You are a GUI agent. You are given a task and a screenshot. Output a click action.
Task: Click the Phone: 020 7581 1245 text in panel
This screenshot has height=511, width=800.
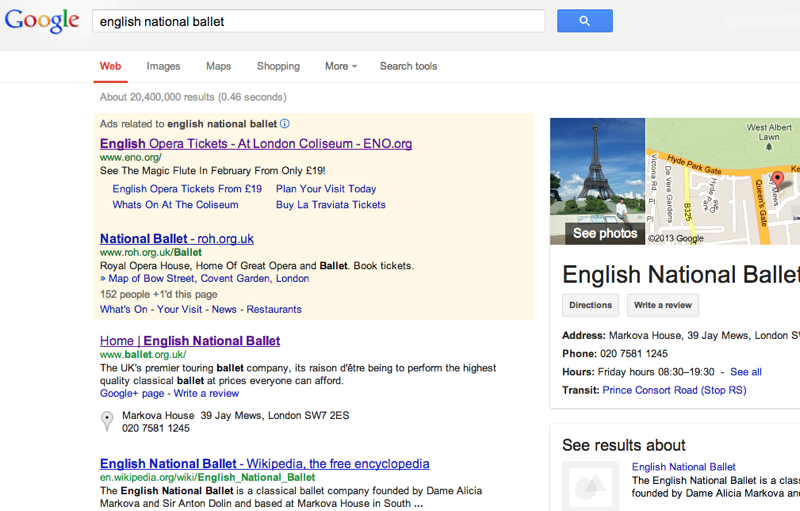(x=615, y=353)
